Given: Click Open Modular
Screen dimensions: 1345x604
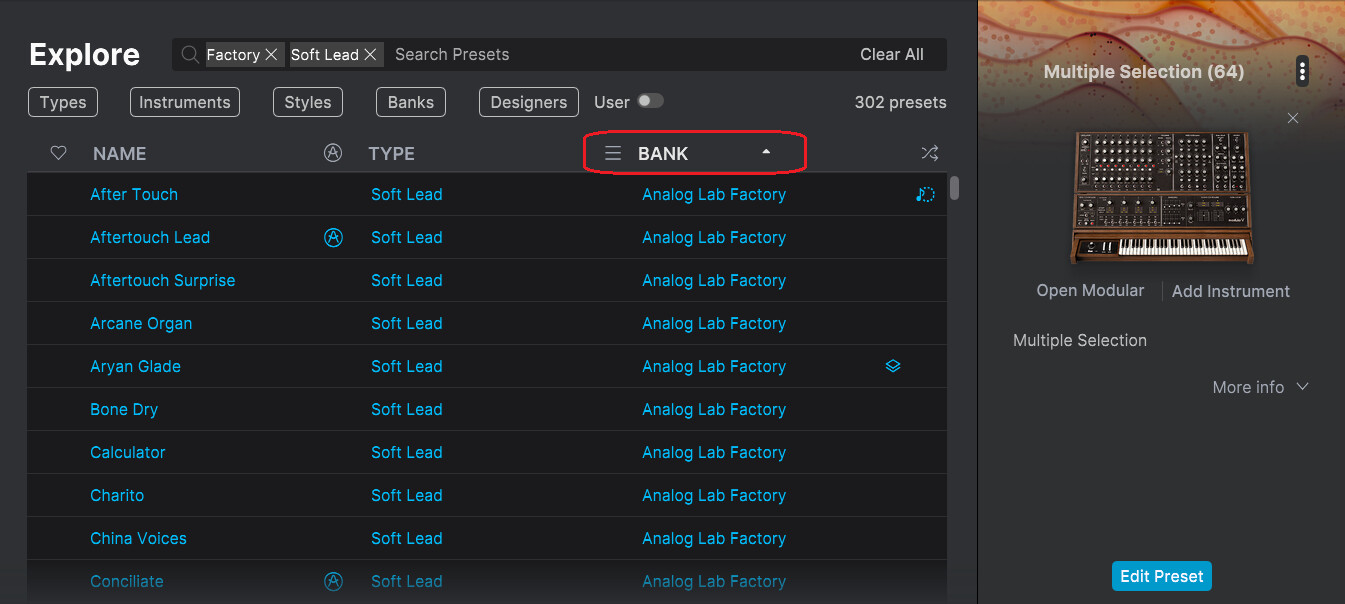Looking at the screenshot, I should [x=1090, y=291].
